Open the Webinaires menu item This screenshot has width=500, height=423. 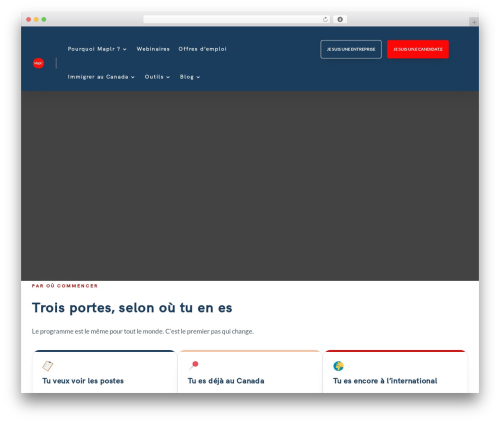coord(153,49)
